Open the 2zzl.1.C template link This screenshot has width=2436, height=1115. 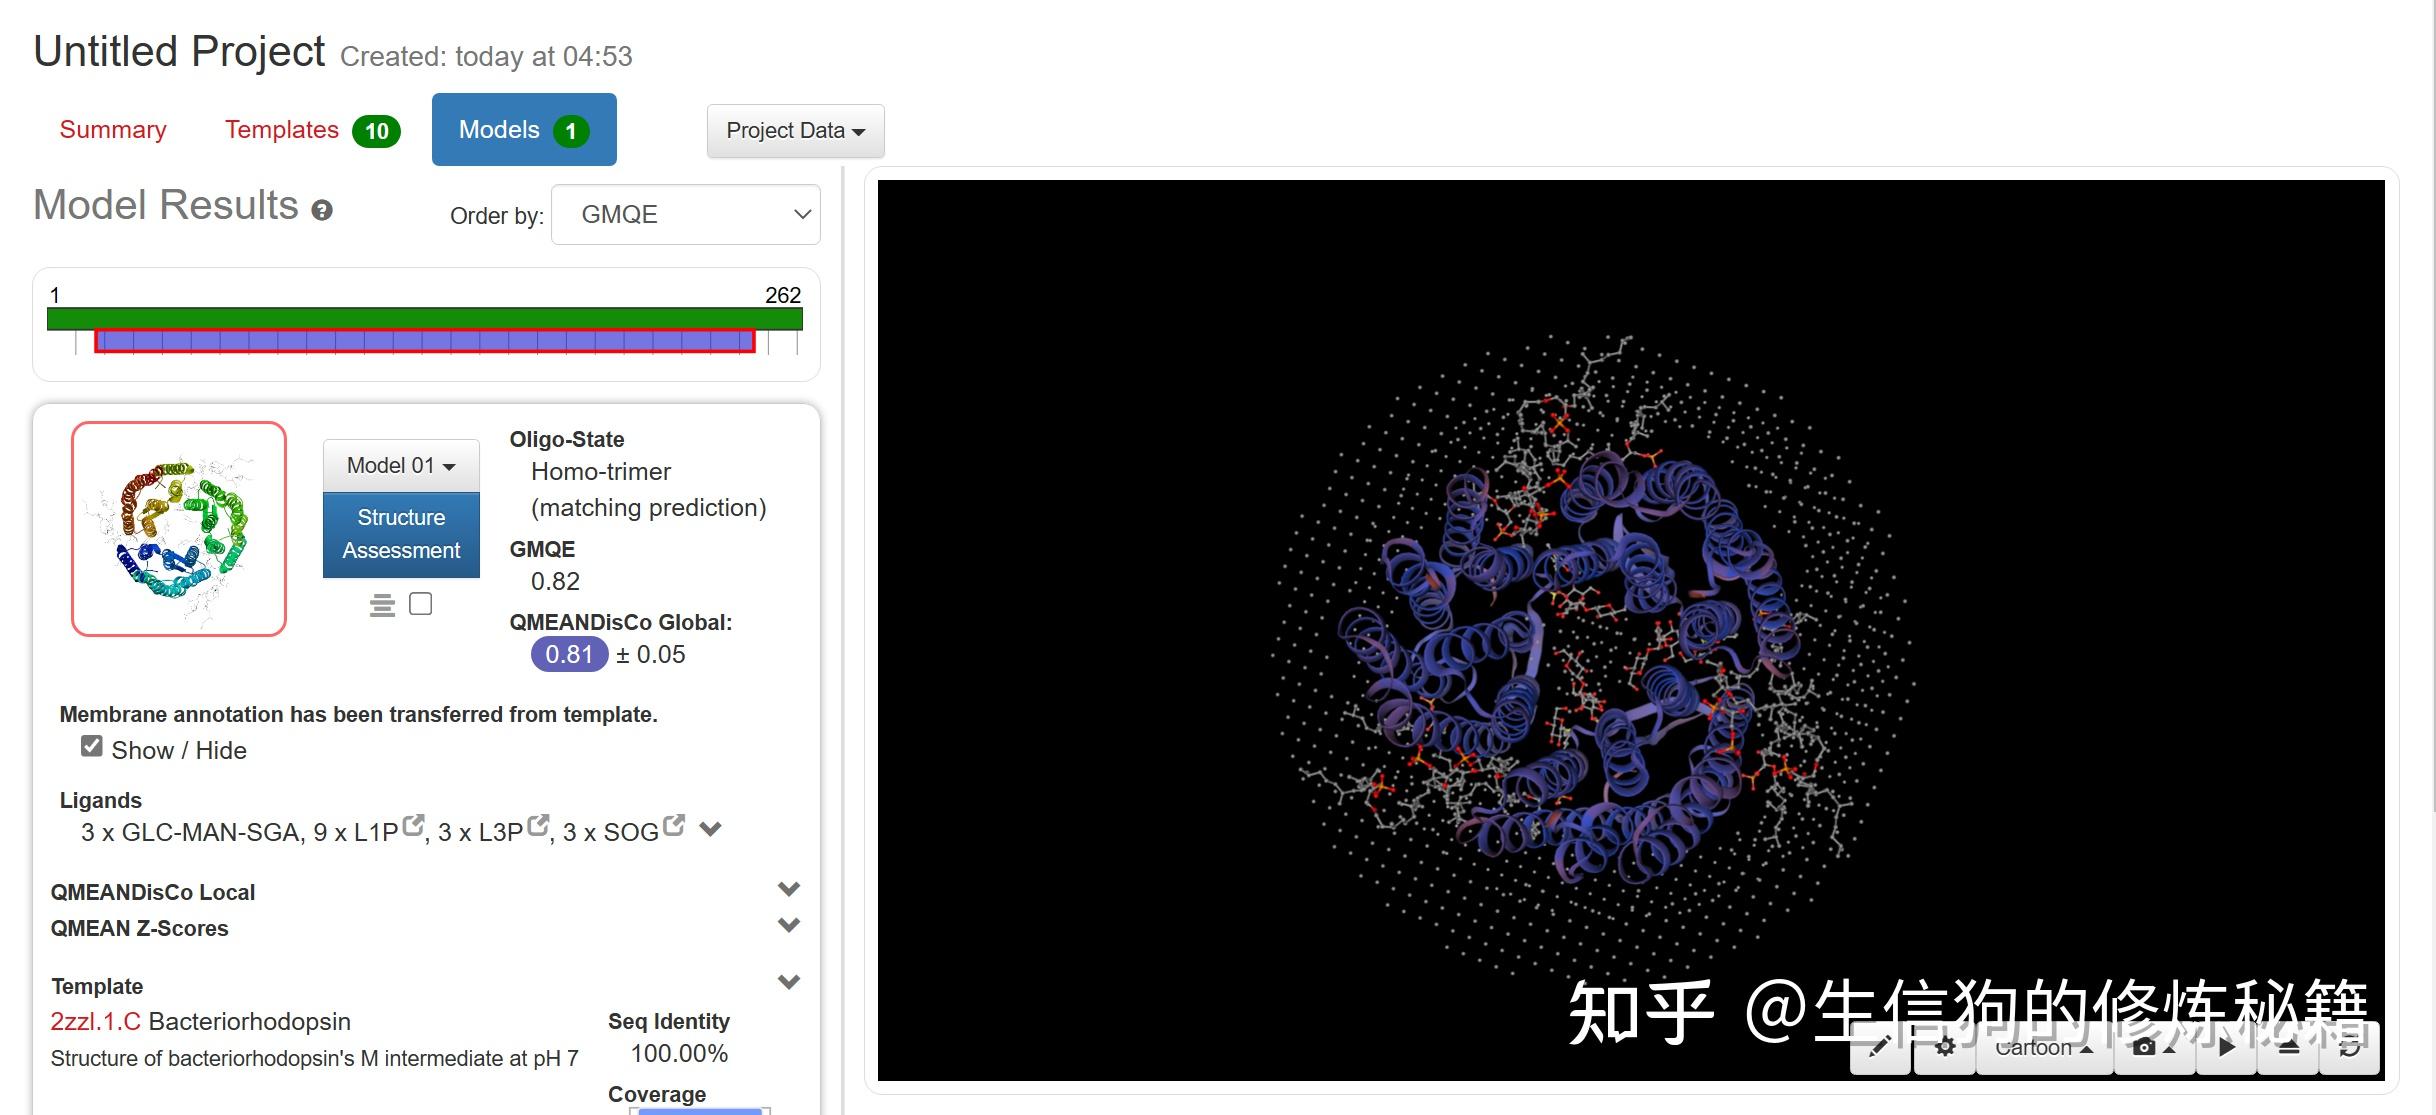click(x=95, y=1021)
